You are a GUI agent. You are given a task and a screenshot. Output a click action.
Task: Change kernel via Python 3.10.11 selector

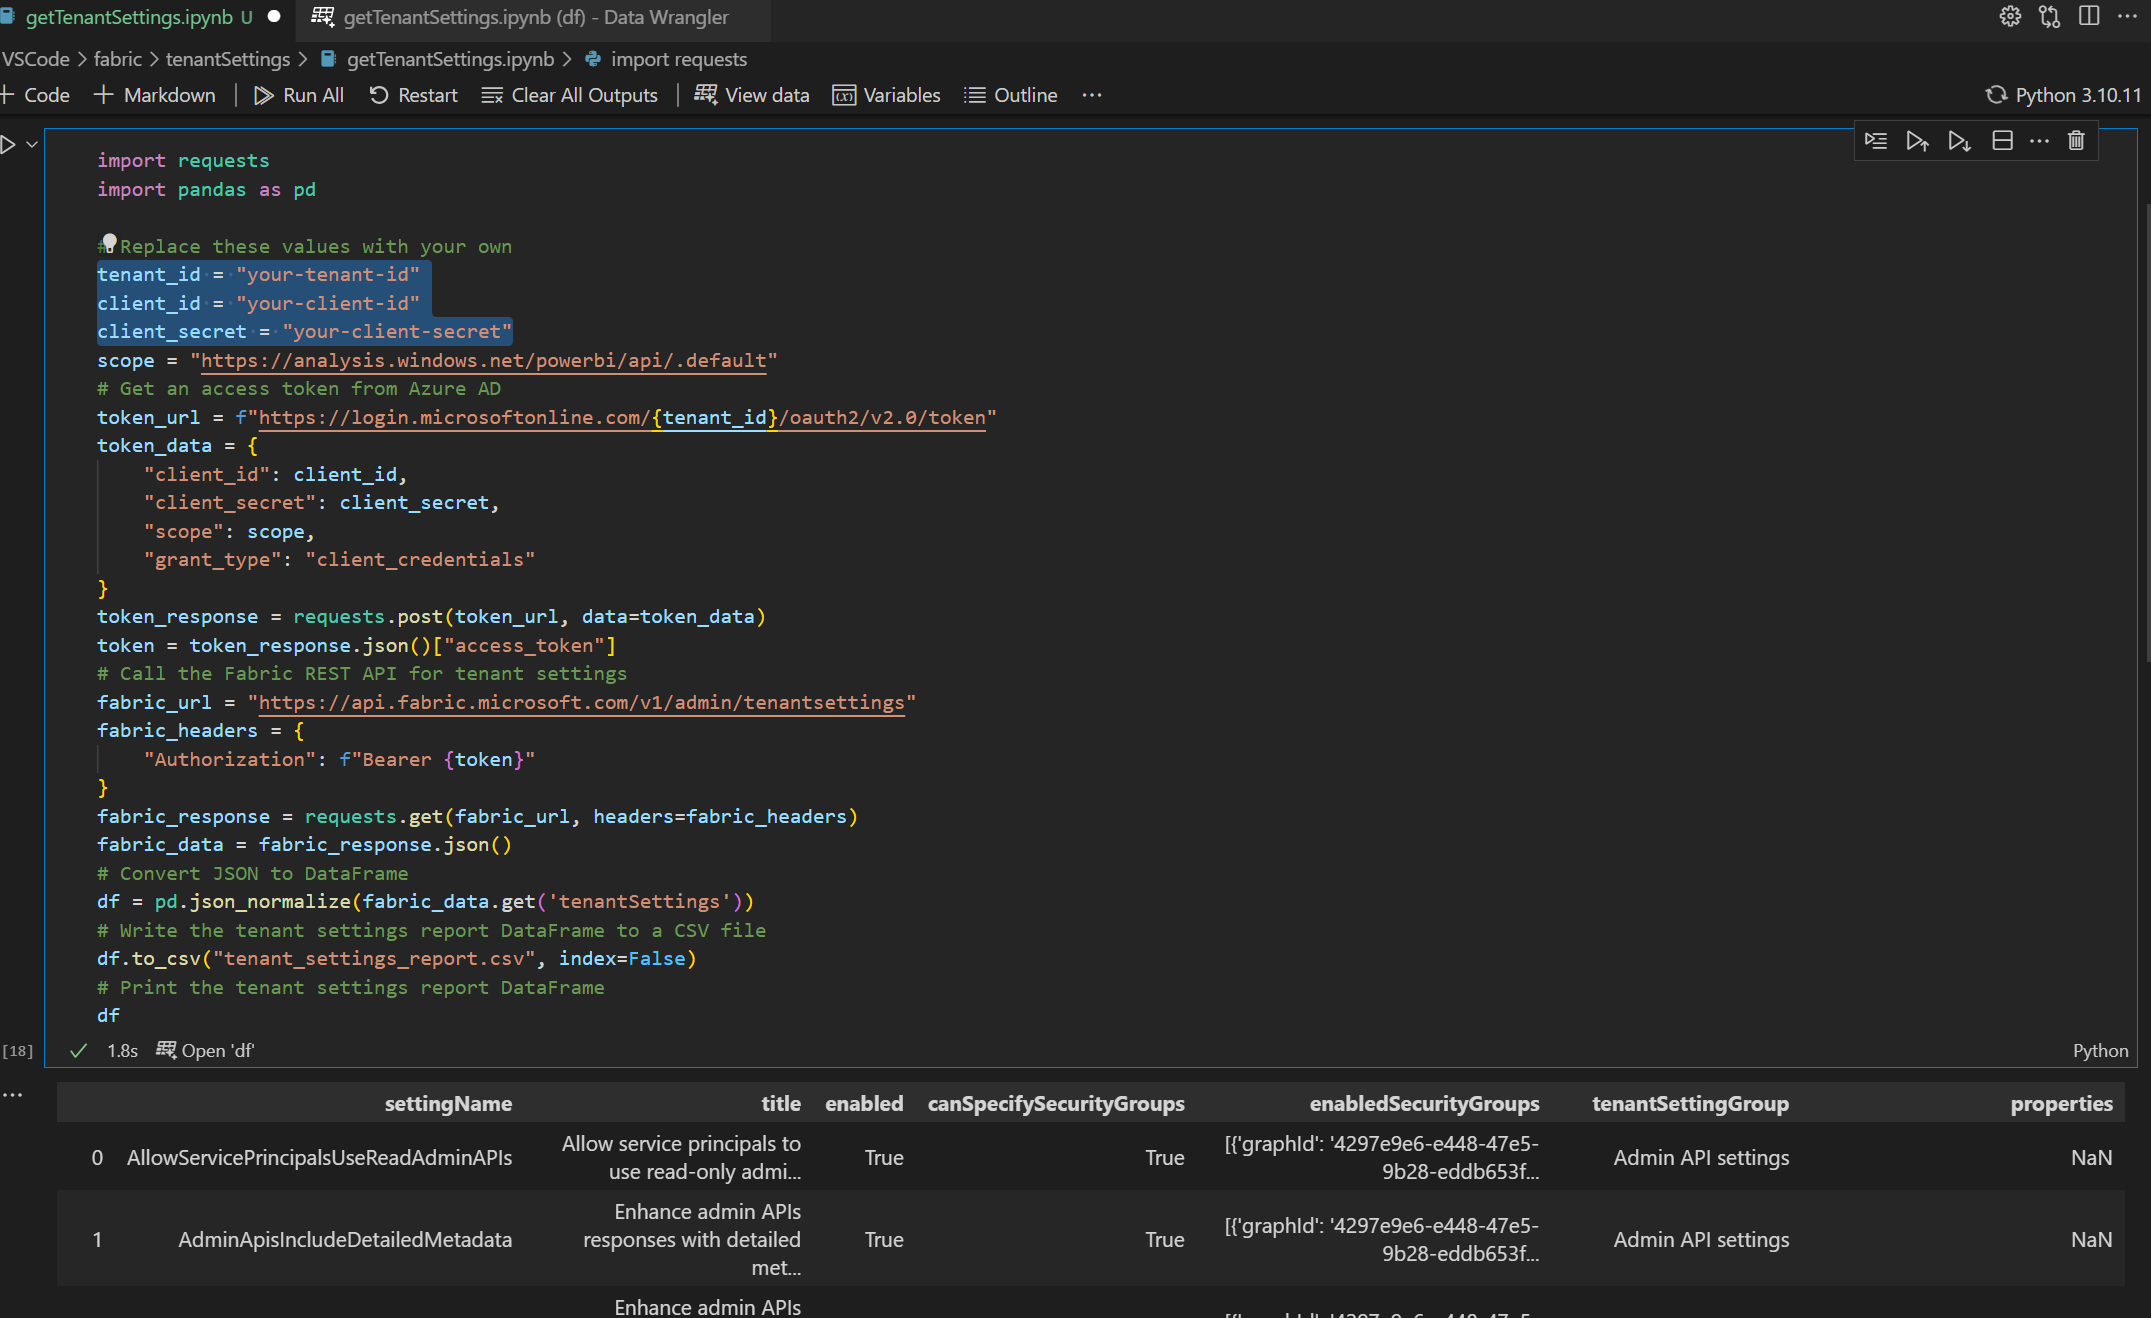click(2061, 95)
